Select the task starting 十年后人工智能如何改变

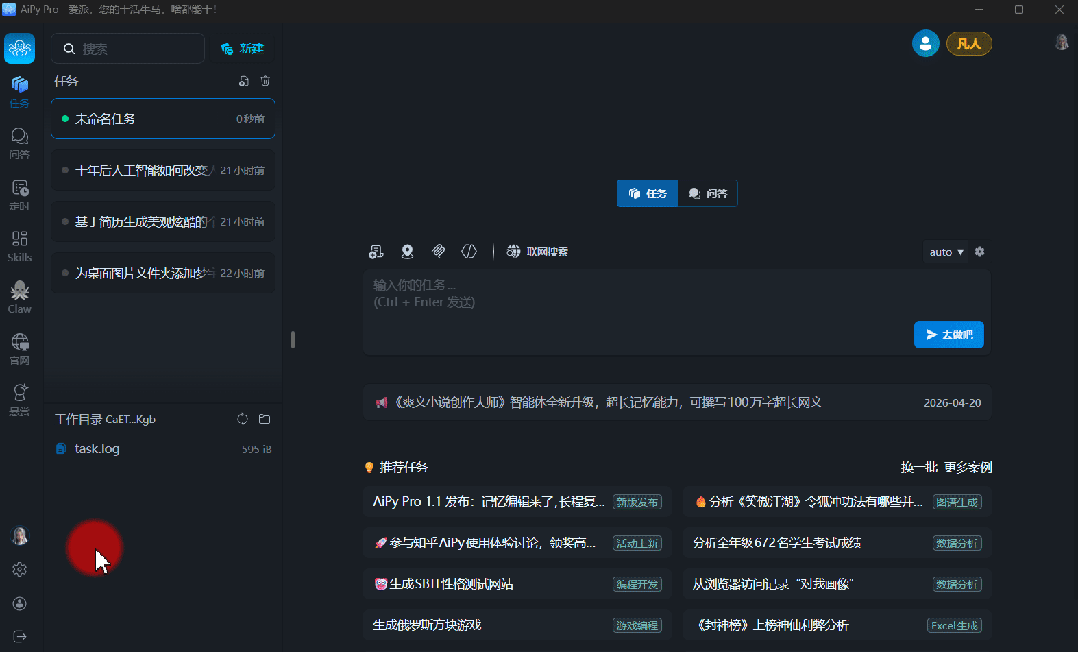[x=163, y=170]
